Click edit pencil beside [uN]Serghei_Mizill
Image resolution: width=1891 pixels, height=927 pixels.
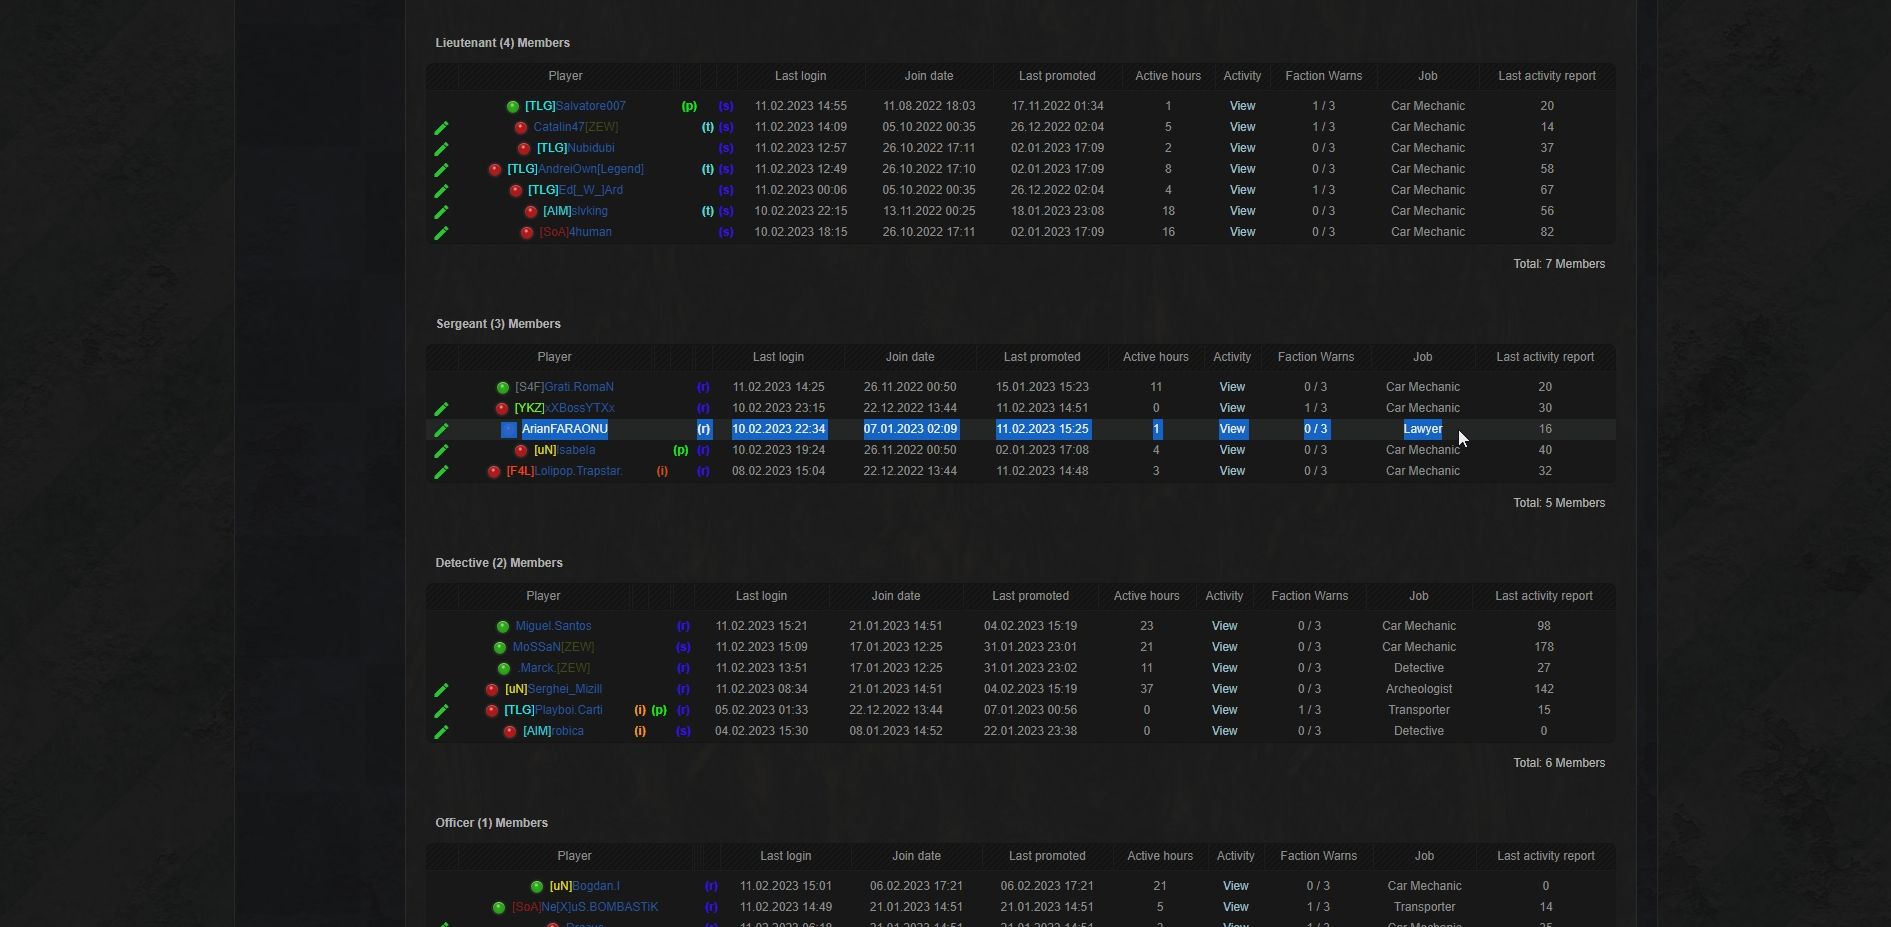pos(441,690)
